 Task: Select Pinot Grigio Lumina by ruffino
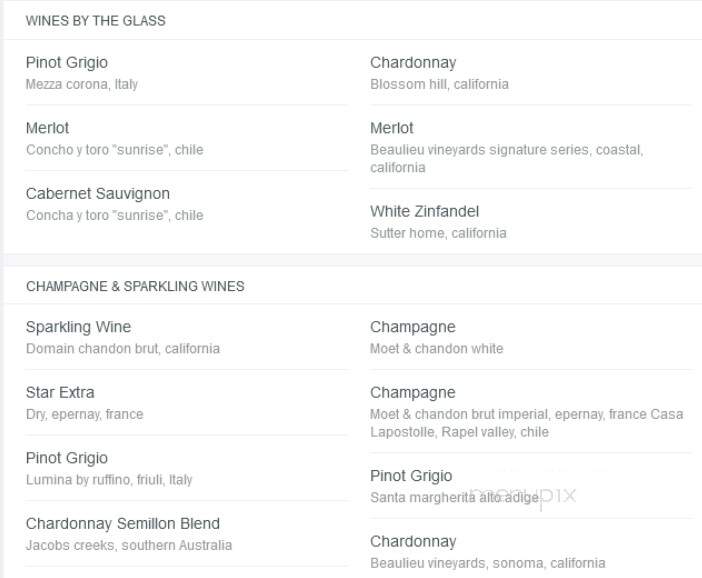[186, 468]
